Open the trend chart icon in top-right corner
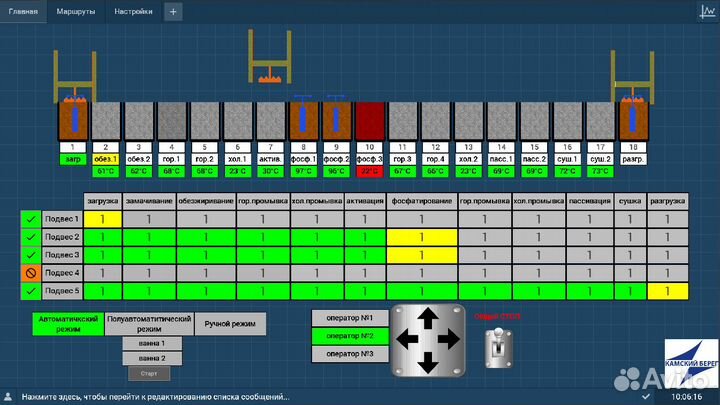 [706, 12]
